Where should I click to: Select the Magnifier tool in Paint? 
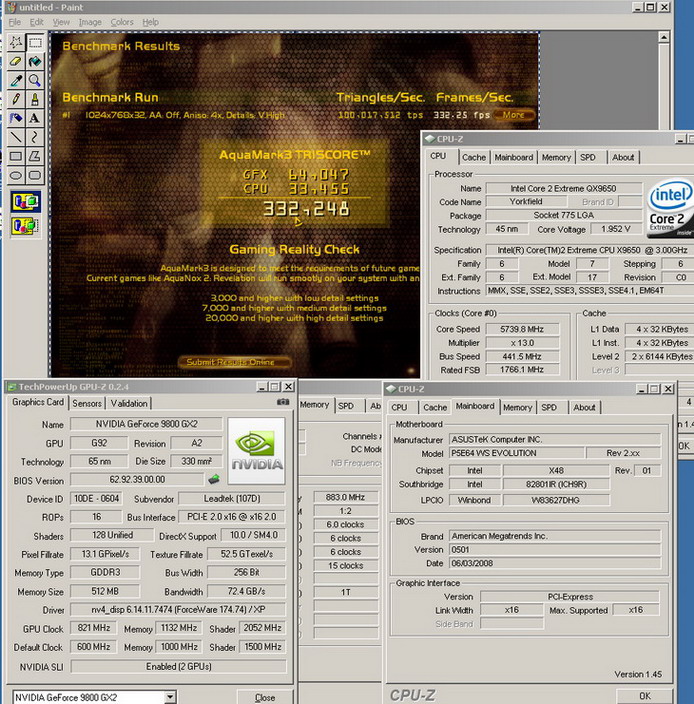pos(35,80)
